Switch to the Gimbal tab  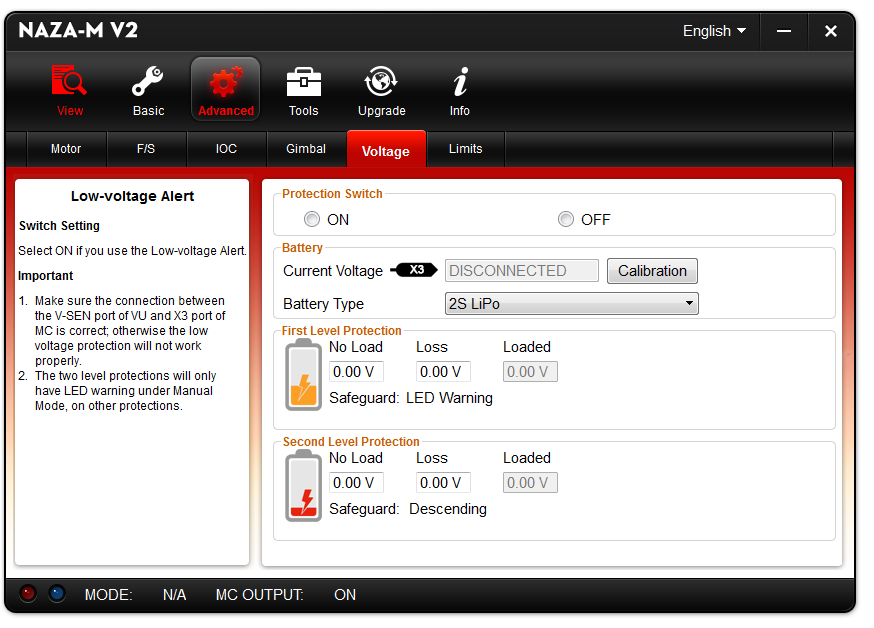click(x=306, y=149)
